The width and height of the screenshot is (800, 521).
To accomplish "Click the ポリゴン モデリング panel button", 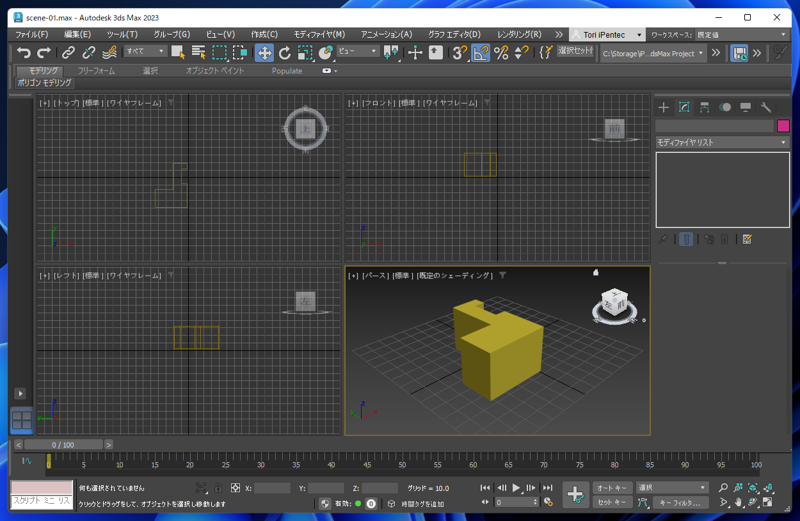I will (x=45, y=83).
